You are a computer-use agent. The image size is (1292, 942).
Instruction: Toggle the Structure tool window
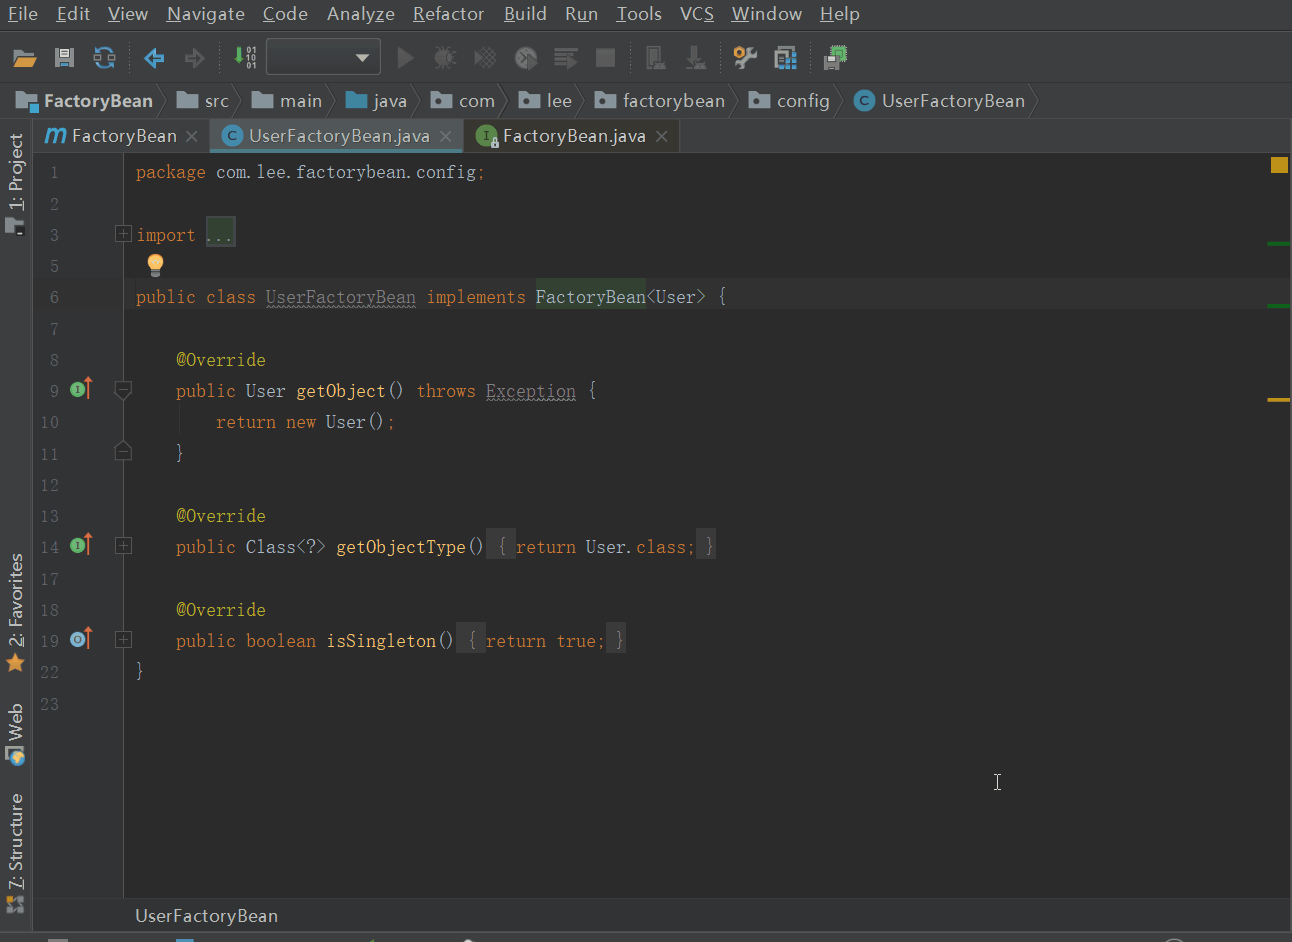[15, 850]
